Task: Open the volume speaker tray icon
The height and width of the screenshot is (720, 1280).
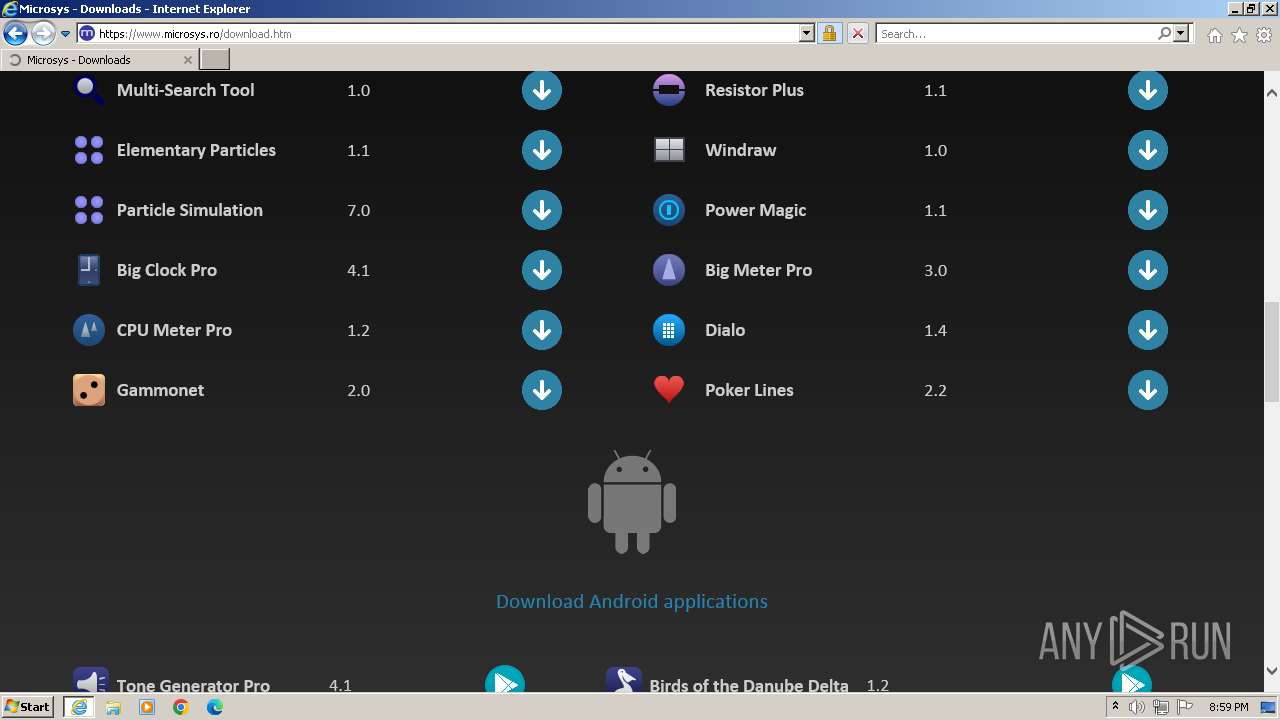Action: point(1137,707)
